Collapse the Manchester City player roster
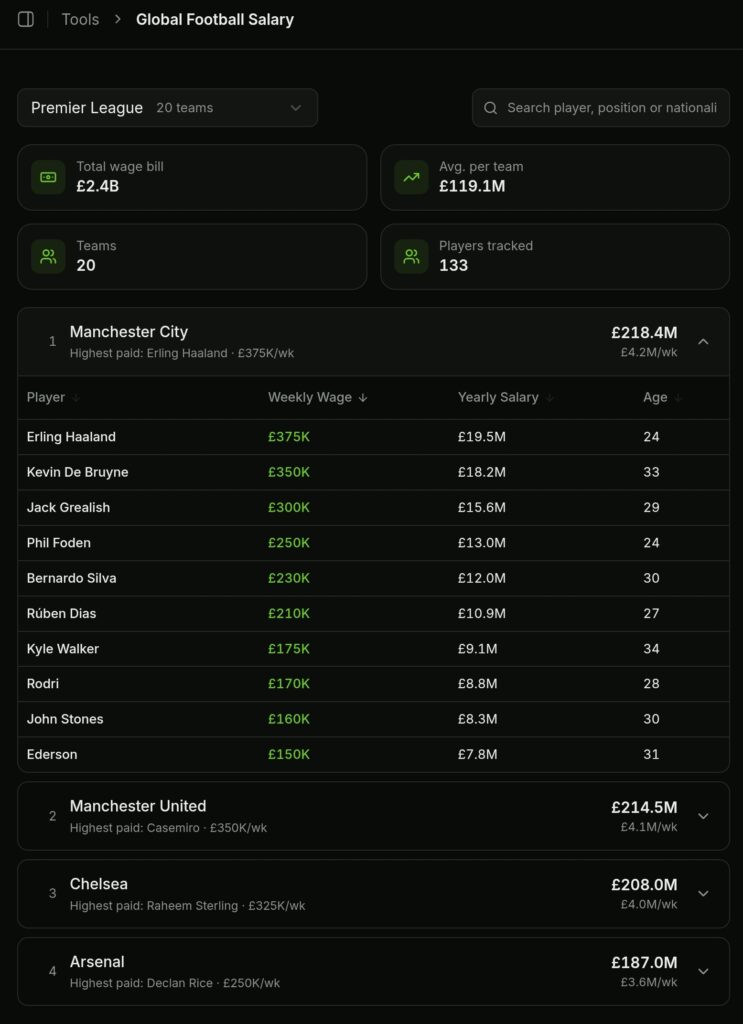 click(703, 341)
